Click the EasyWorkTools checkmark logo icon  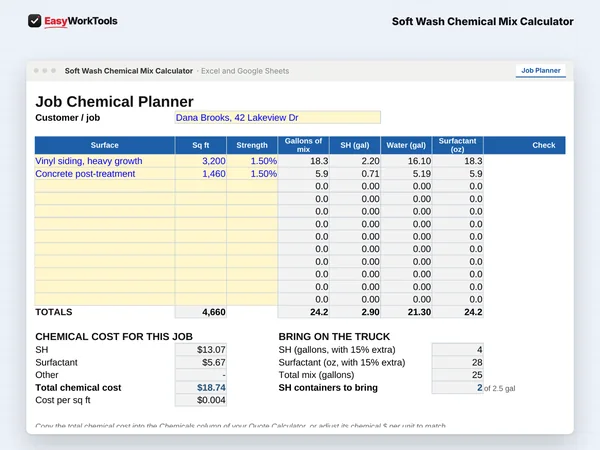point(34,21)
